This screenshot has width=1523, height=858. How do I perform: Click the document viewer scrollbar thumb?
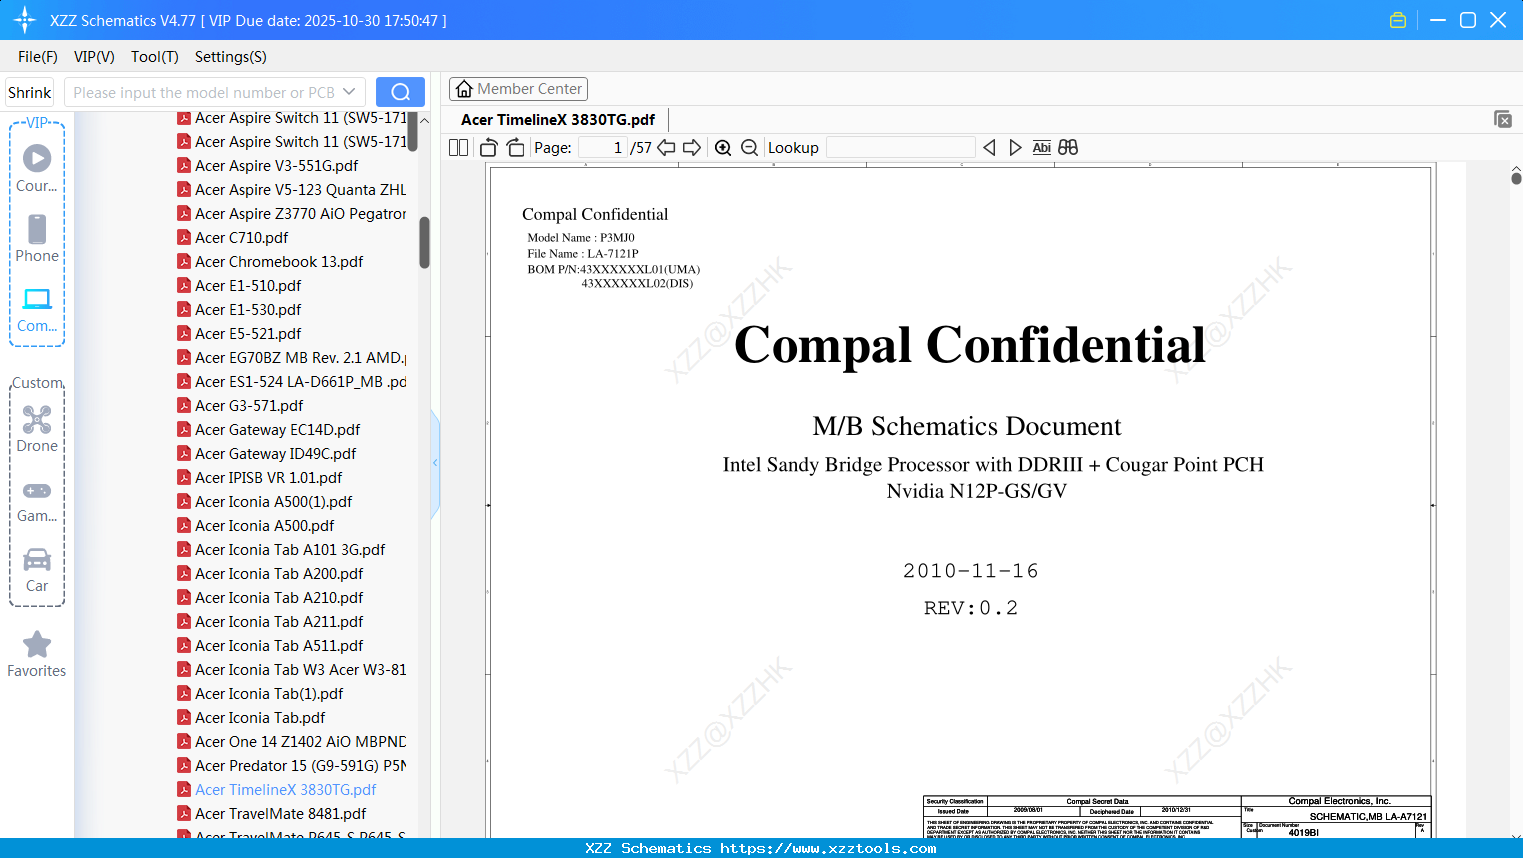coord(1516,178)
